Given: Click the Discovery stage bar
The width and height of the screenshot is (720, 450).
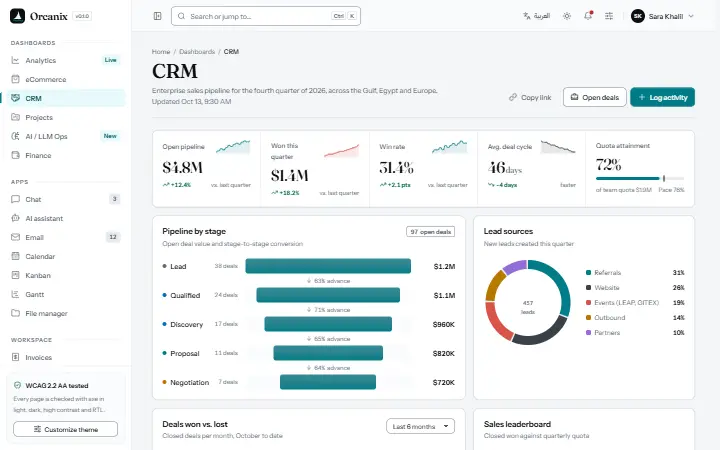Looking at the screenshot, I should click(328, 324).
